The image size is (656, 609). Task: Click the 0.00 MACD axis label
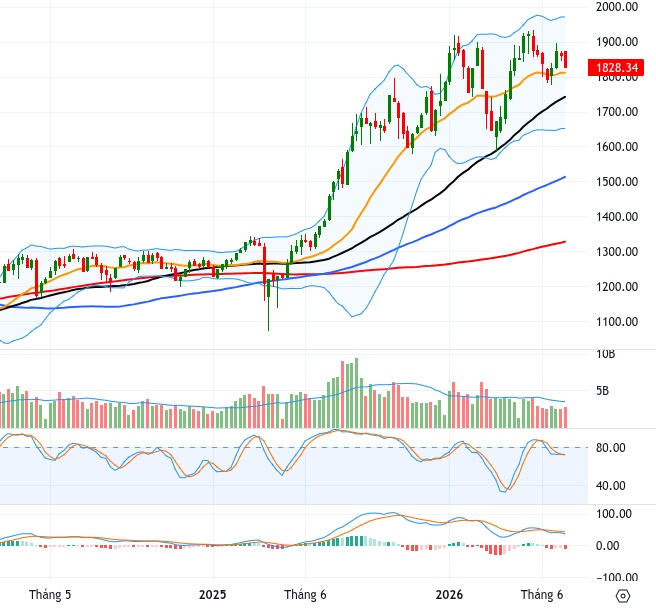(x=607, y=545)
